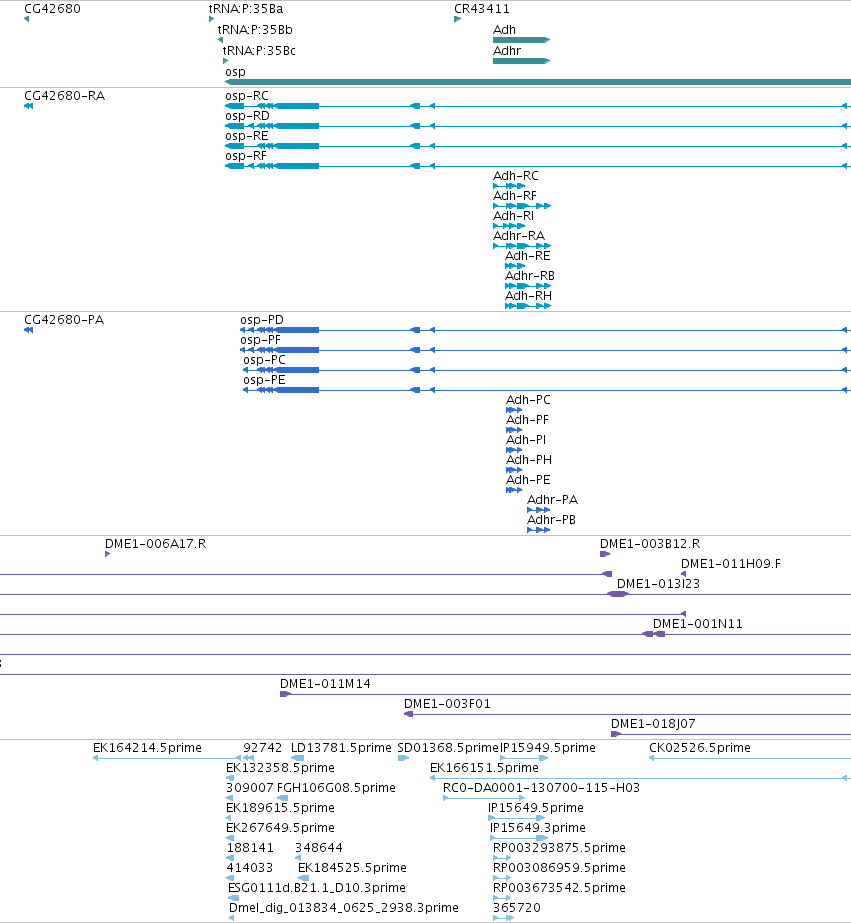Select the Adhr-PA protein feature
The image size is (851, 923).
click(538, 510)
